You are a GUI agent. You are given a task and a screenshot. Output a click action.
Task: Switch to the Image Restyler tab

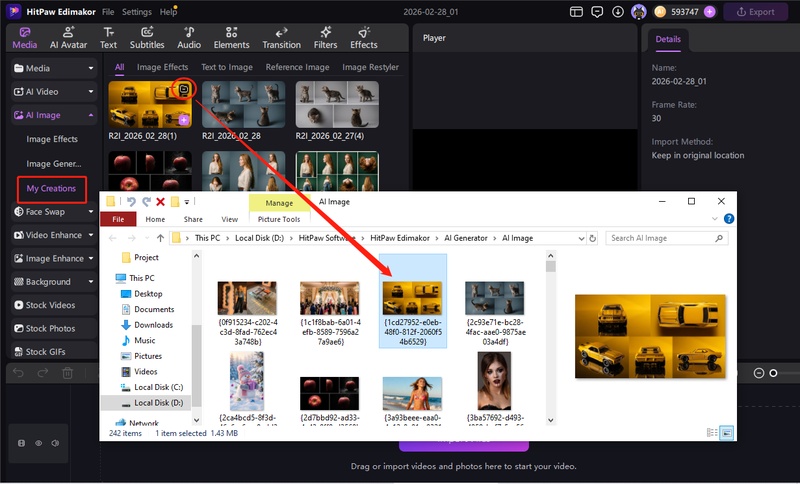pos(370,67)
